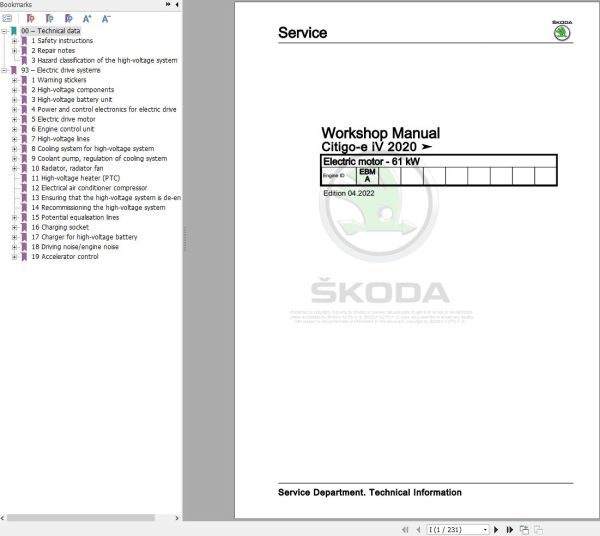Image resolution: width=600 pixels, height=536 pixels.
Task: Collapse the 00 – Technical data bookmark
Action: click(4, 31)
